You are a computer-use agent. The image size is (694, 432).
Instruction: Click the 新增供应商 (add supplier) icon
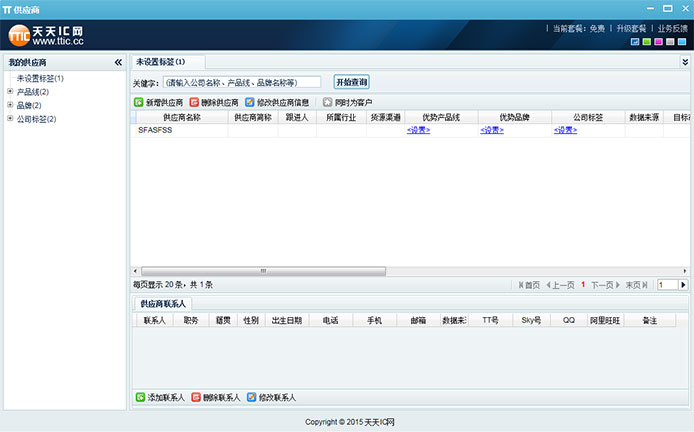(x=139, y=102)
